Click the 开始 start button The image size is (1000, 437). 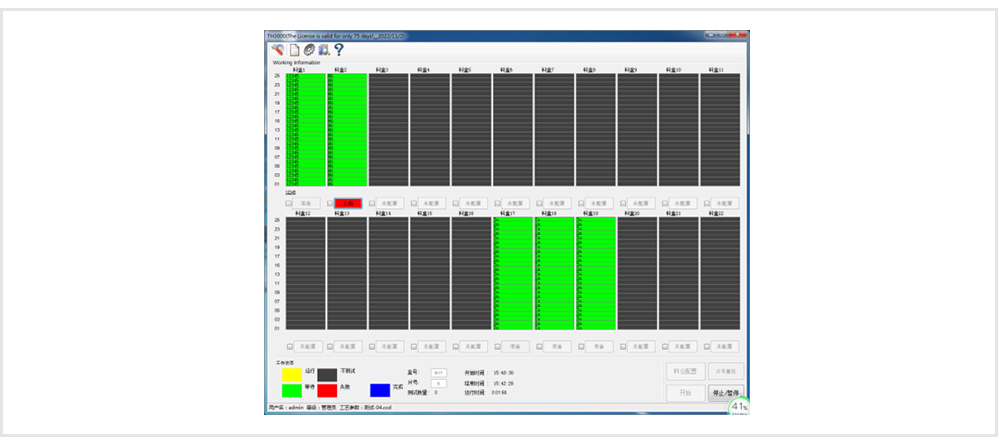tap(685, 393)
